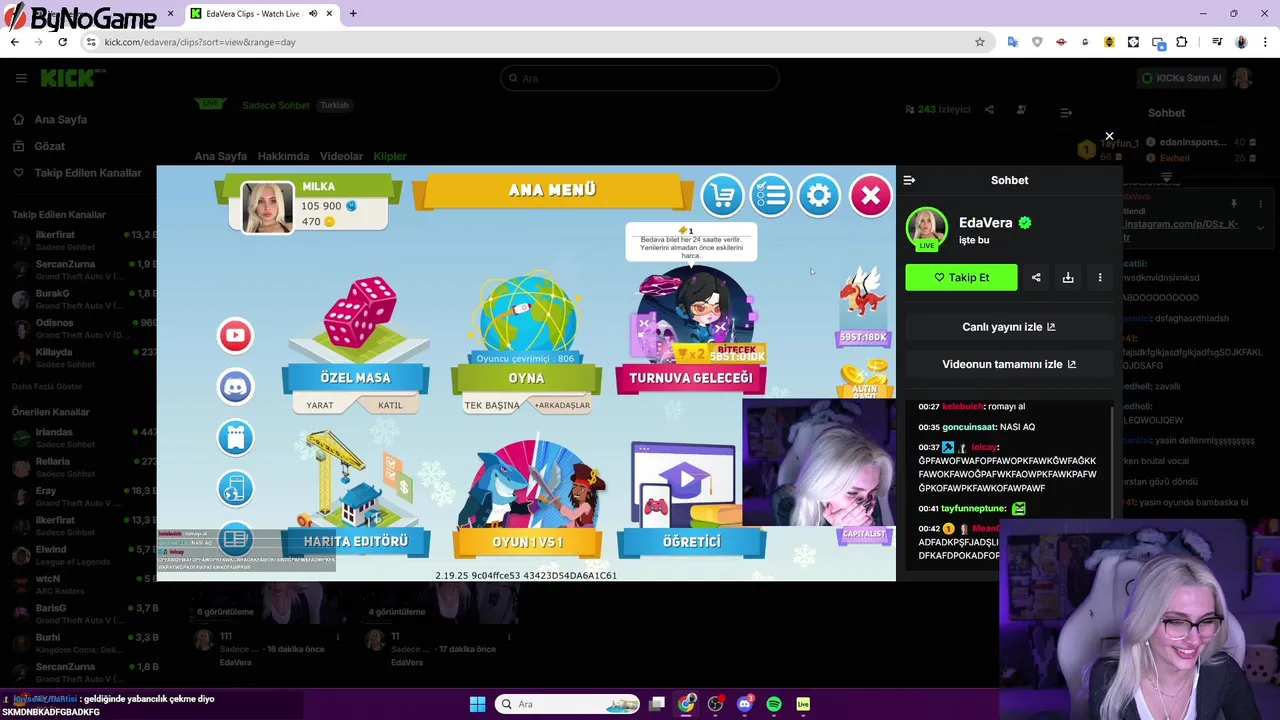
Task: Close the clip viewer overlay
Action: coord(1109,136)
